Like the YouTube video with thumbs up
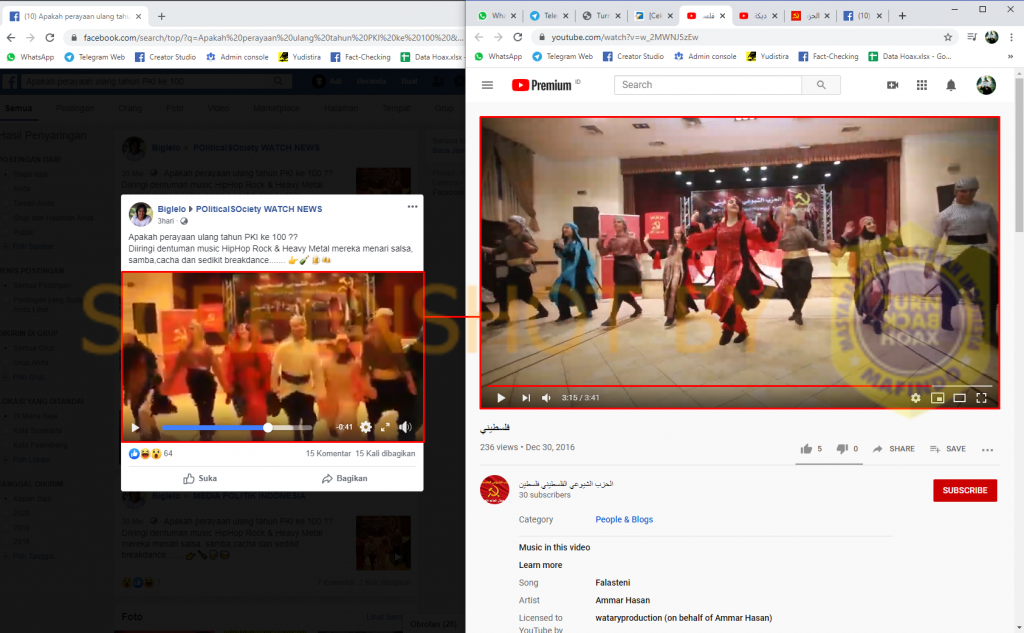 [806, 449]
